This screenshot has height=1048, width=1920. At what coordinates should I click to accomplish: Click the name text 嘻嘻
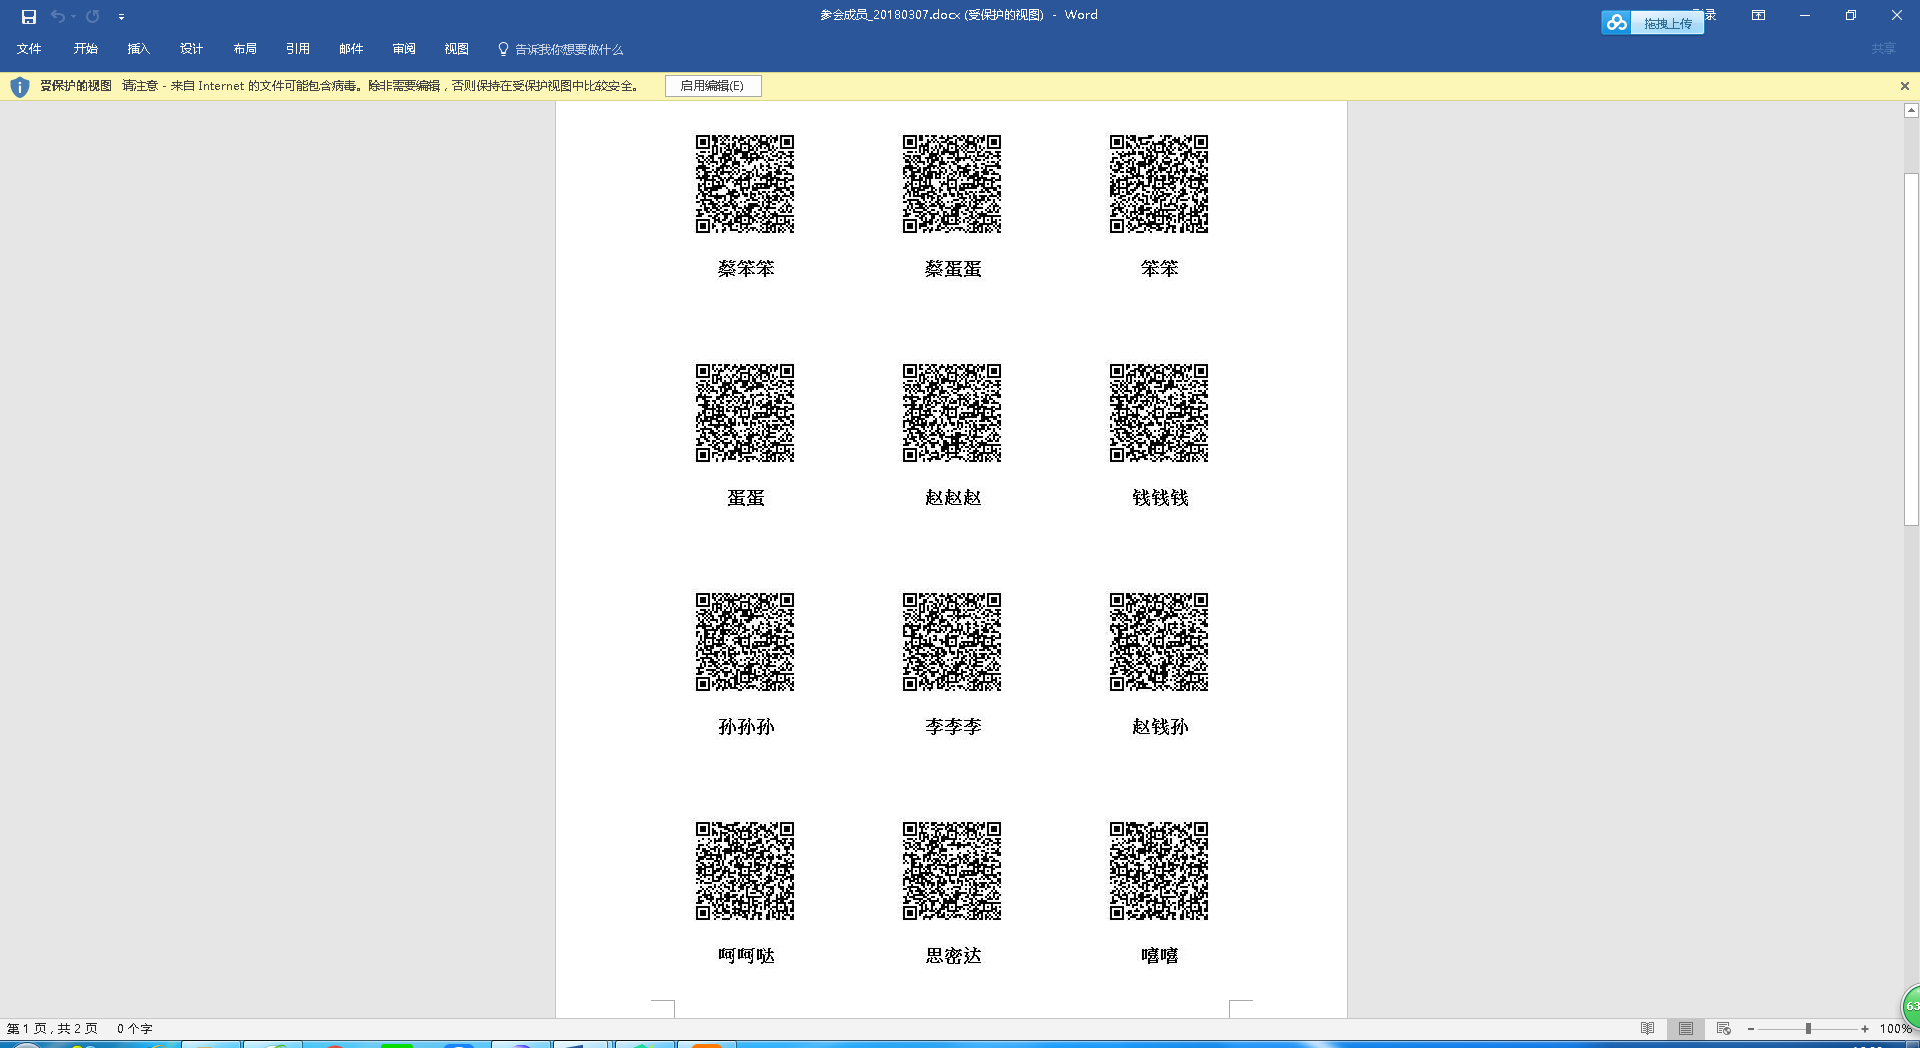1160,955
